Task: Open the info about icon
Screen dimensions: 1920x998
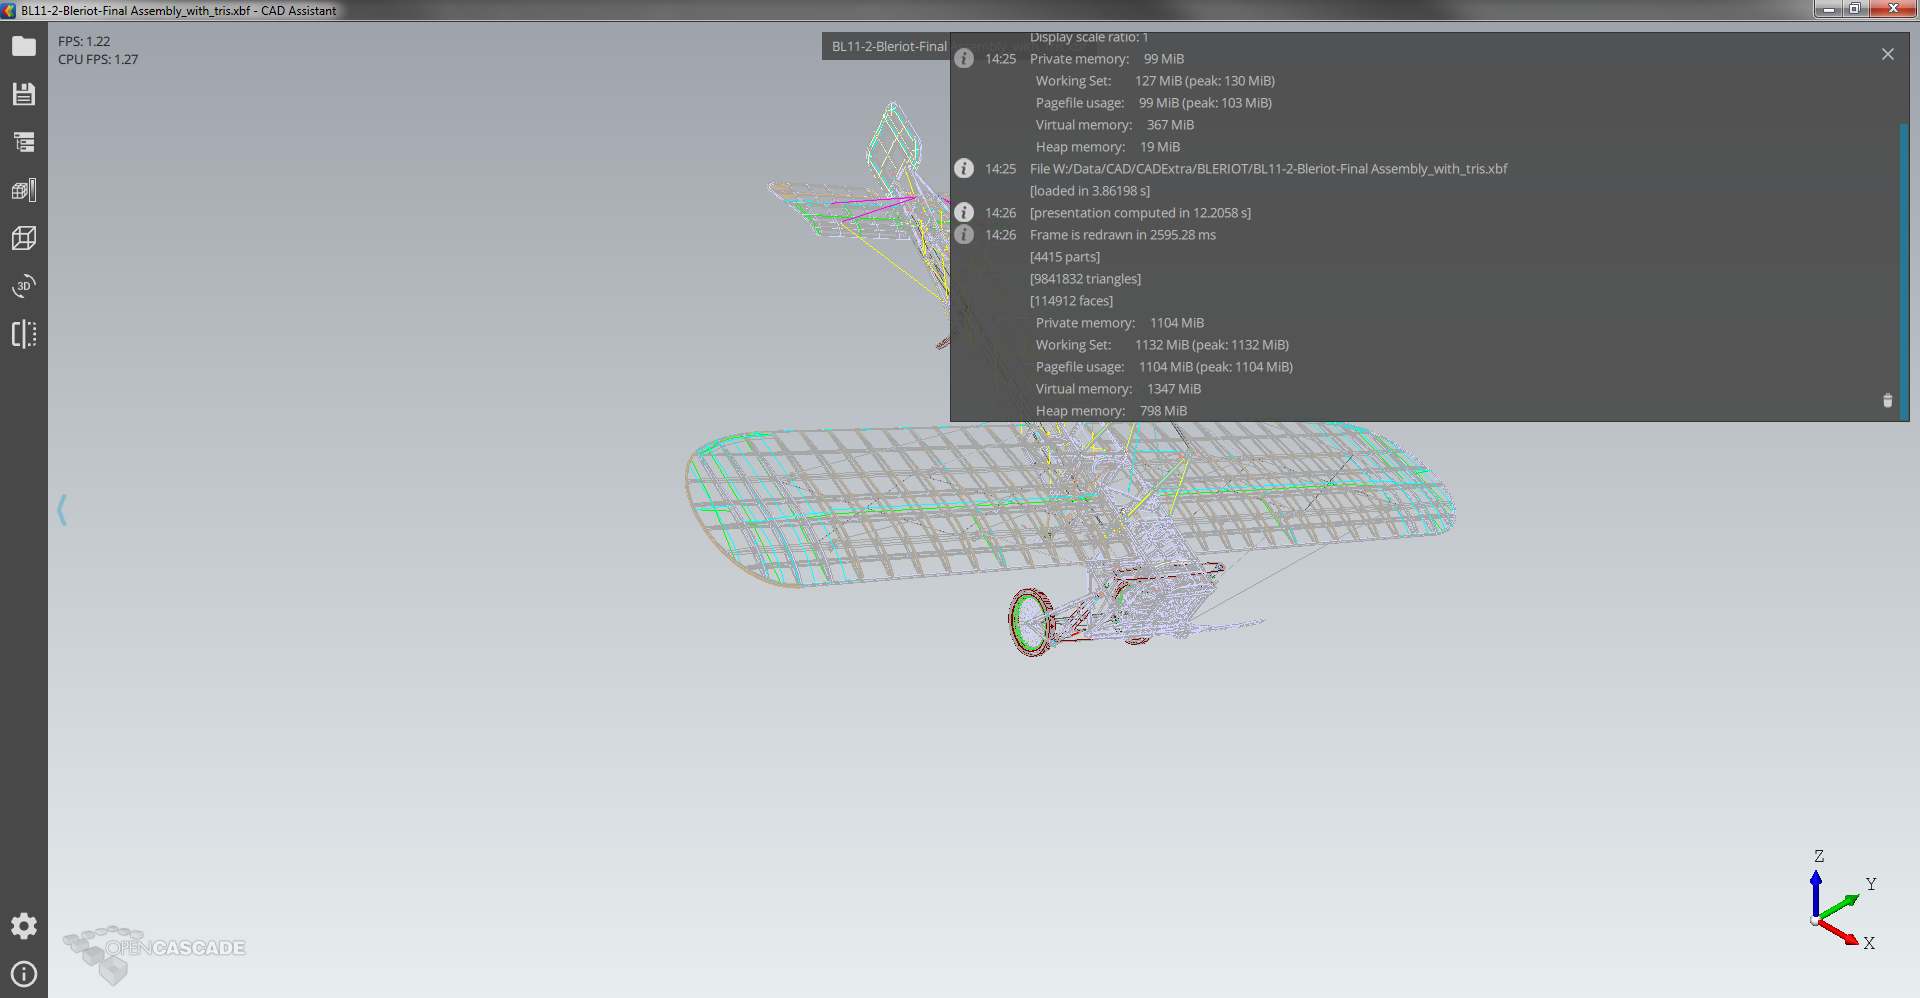Action: point(24,974)
